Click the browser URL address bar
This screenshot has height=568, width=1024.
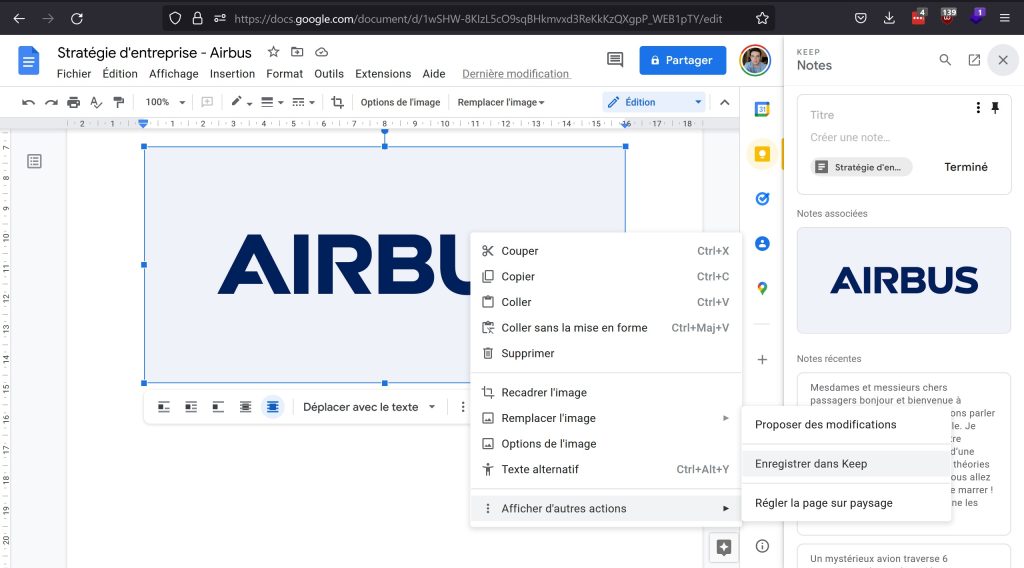(x=477, y=18)
